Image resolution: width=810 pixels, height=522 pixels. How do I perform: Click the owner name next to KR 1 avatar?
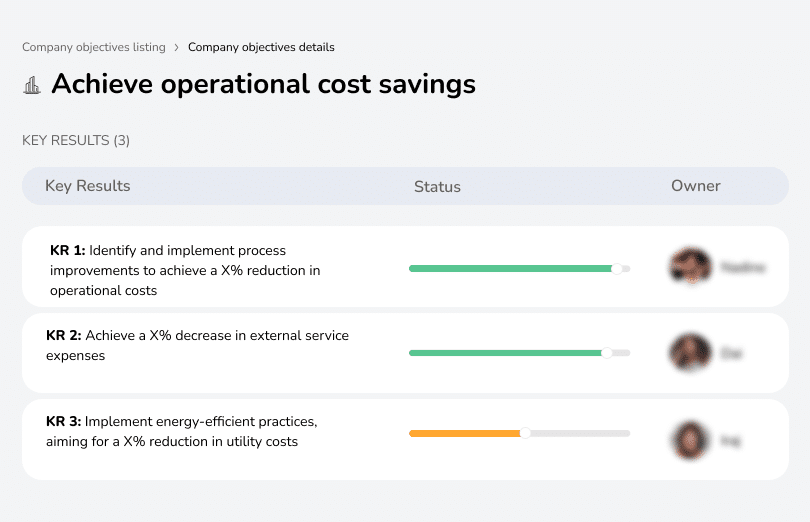(742, 268)
